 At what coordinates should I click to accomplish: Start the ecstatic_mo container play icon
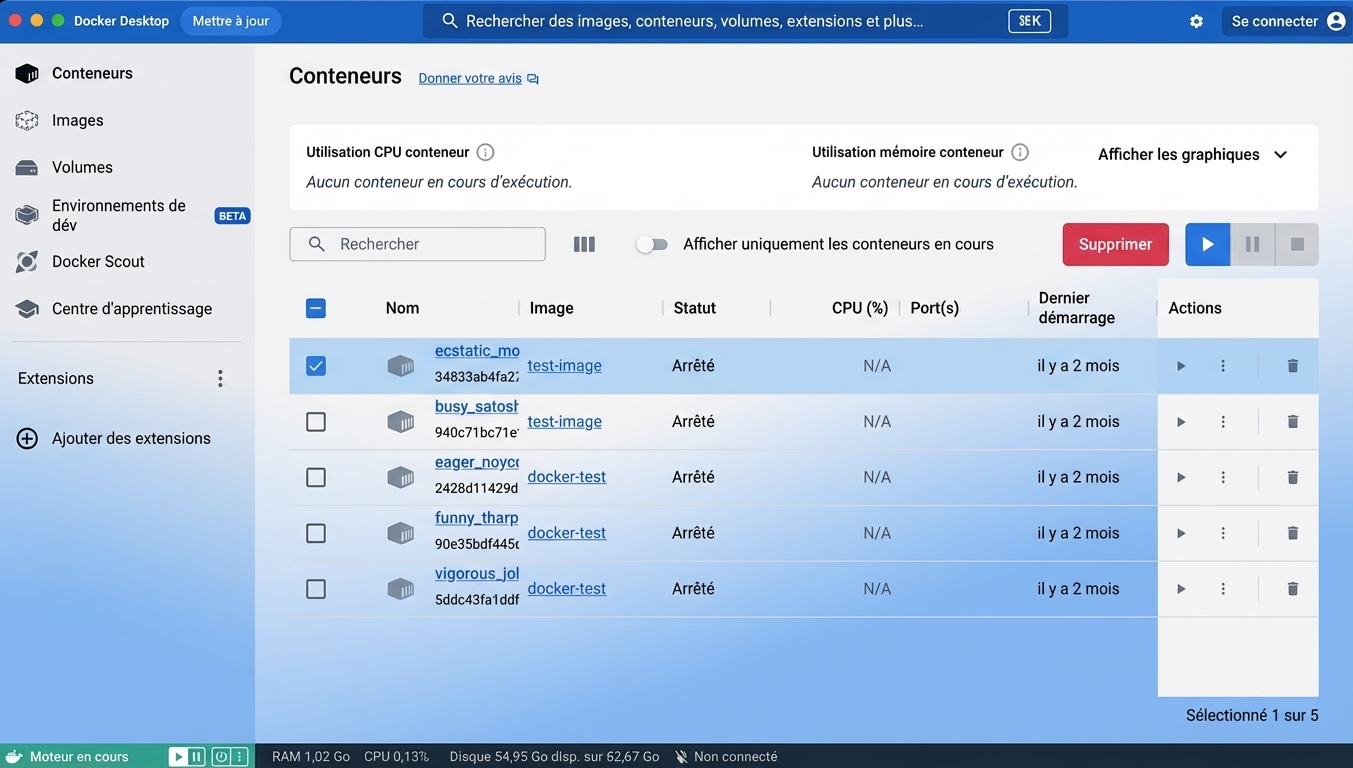[1181, 366]
